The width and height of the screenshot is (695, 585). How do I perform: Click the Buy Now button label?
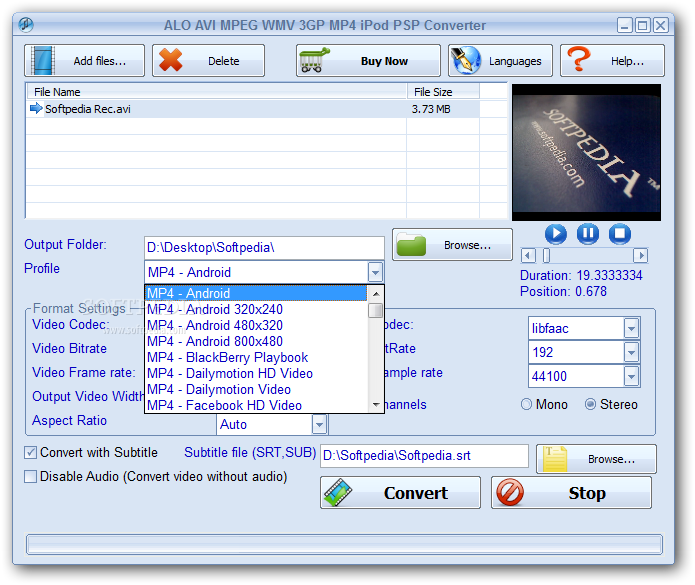(x=384, y=61)
